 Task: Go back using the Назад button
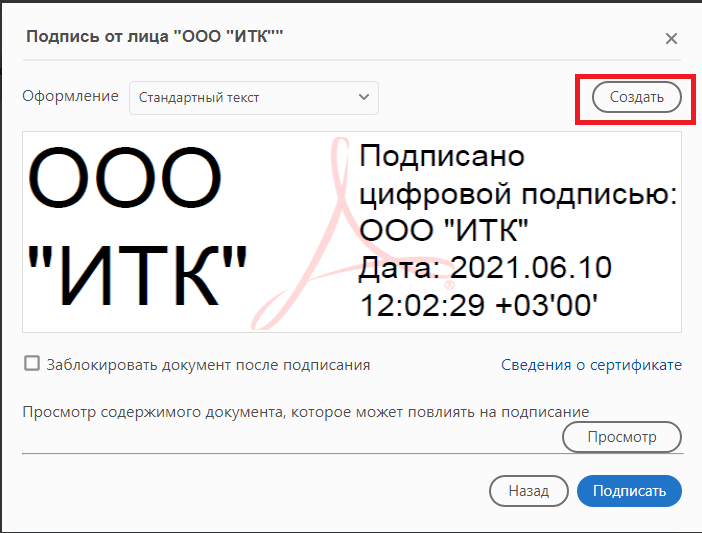[x=528, y=491]
